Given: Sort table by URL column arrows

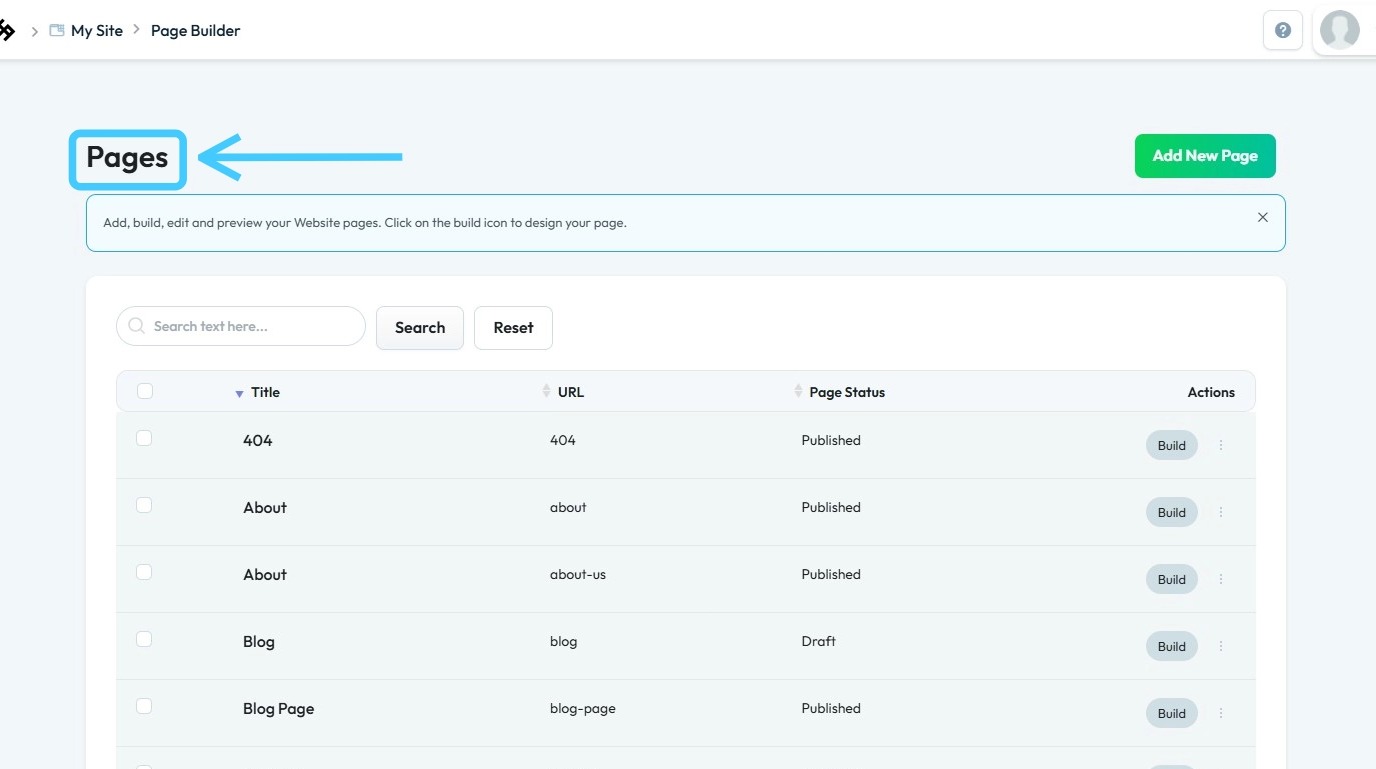Looking at the screenshot, I should (x=546, y=391).
